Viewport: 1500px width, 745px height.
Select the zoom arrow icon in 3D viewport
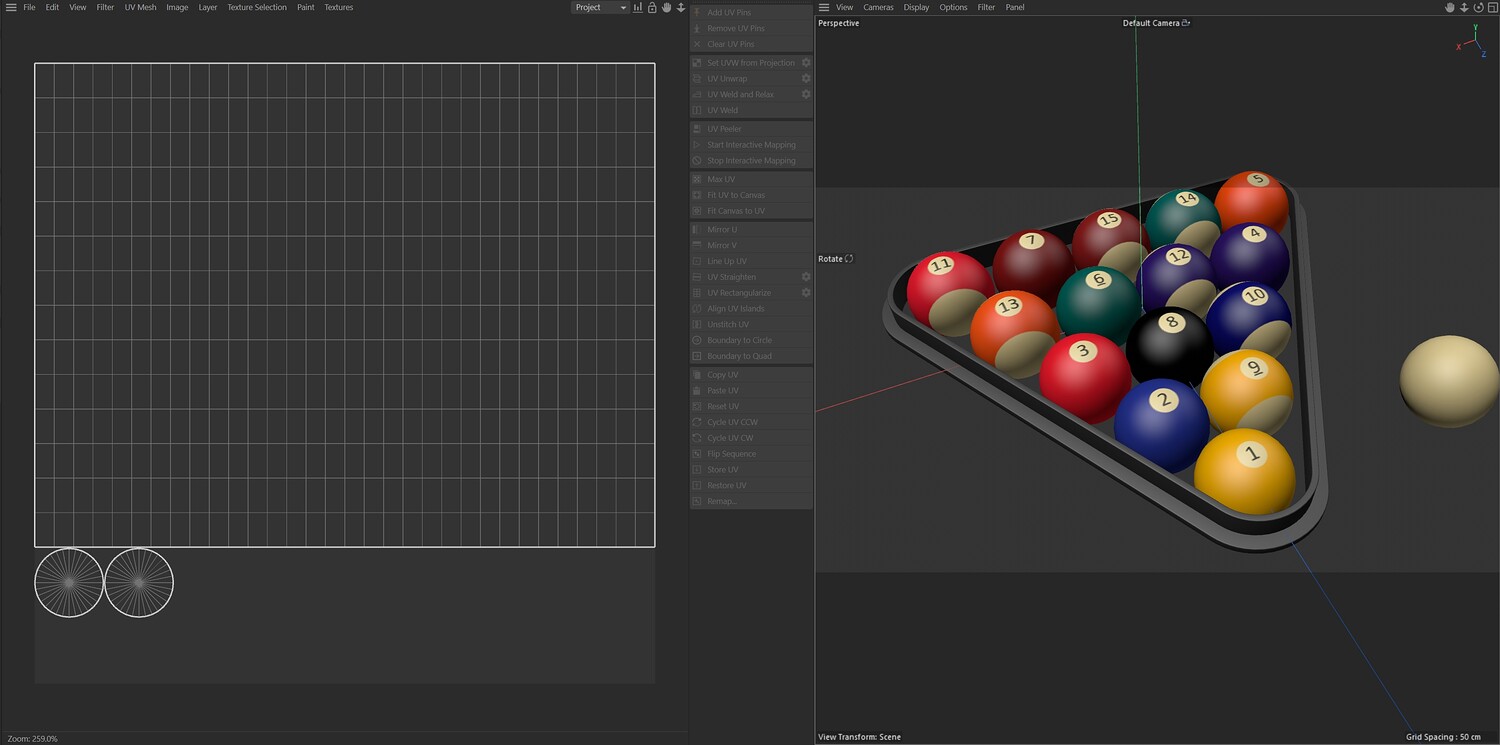1464,7
